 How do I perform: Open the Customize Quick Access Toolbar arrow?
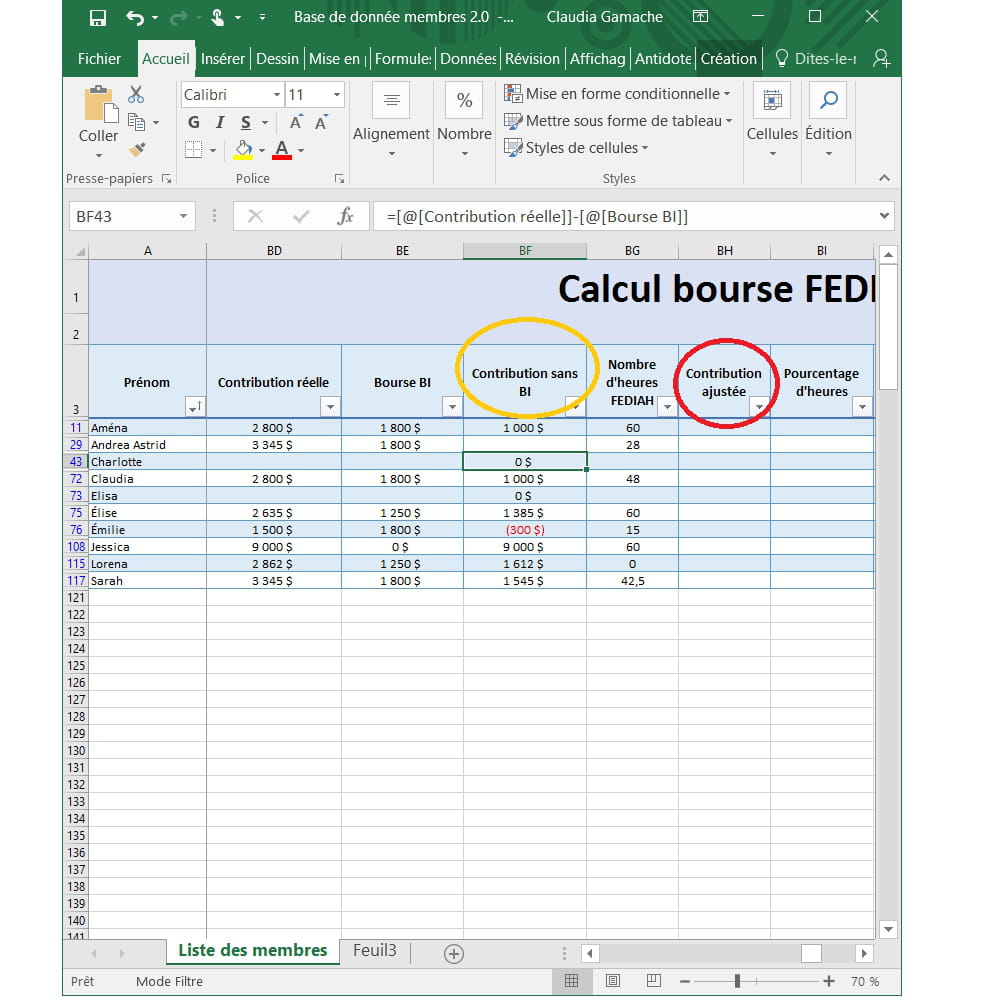click(262, 17)
